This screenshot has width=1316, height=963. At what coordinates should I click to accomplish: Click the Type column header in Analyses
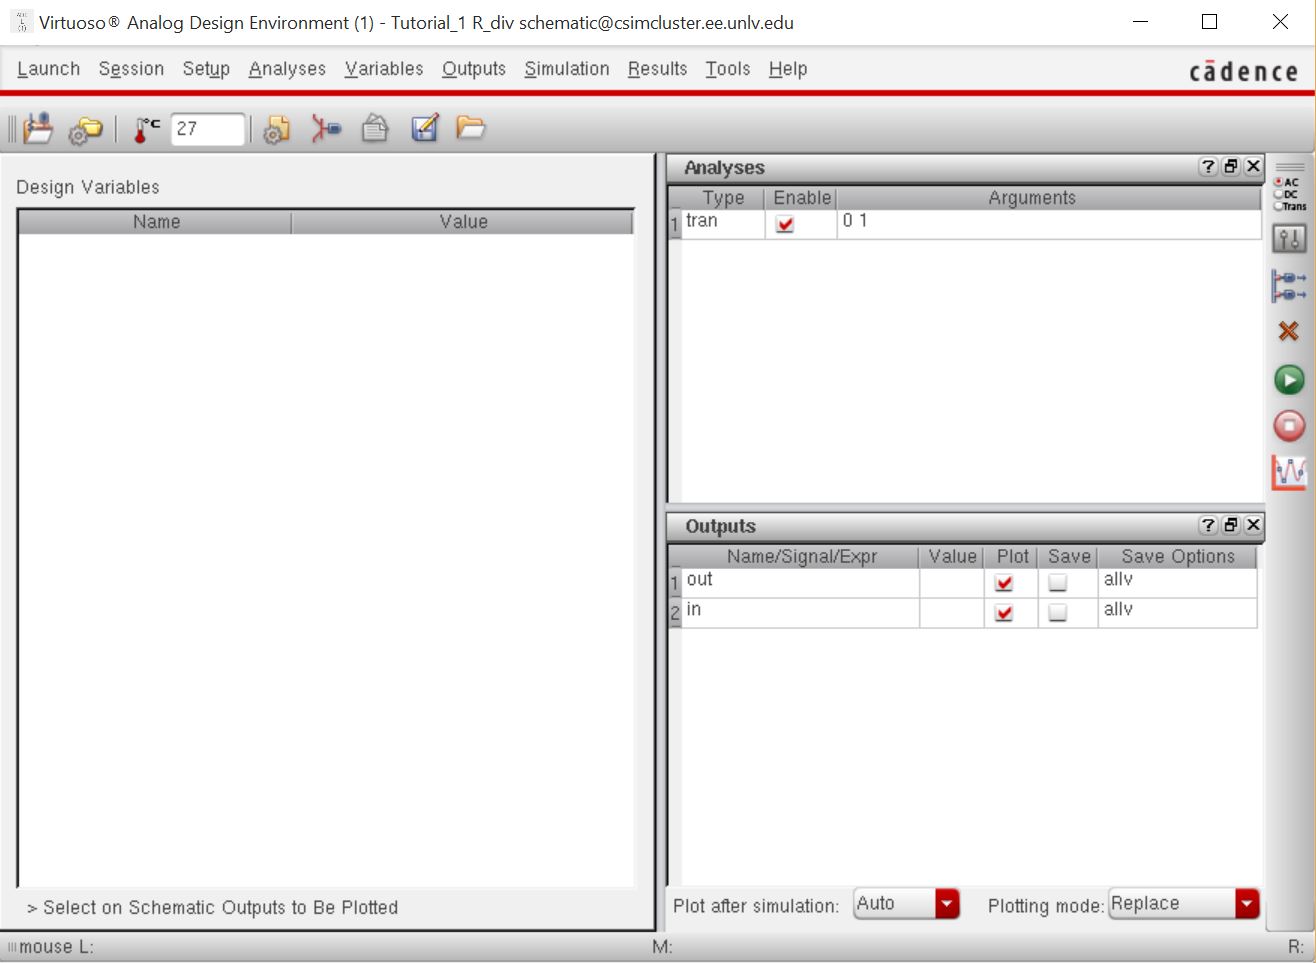tap(723, 198)
